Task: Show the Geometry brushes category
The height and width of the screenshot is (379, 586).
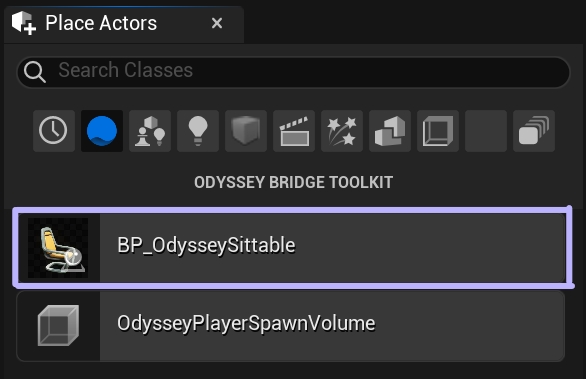Action: tap(390, 131)
